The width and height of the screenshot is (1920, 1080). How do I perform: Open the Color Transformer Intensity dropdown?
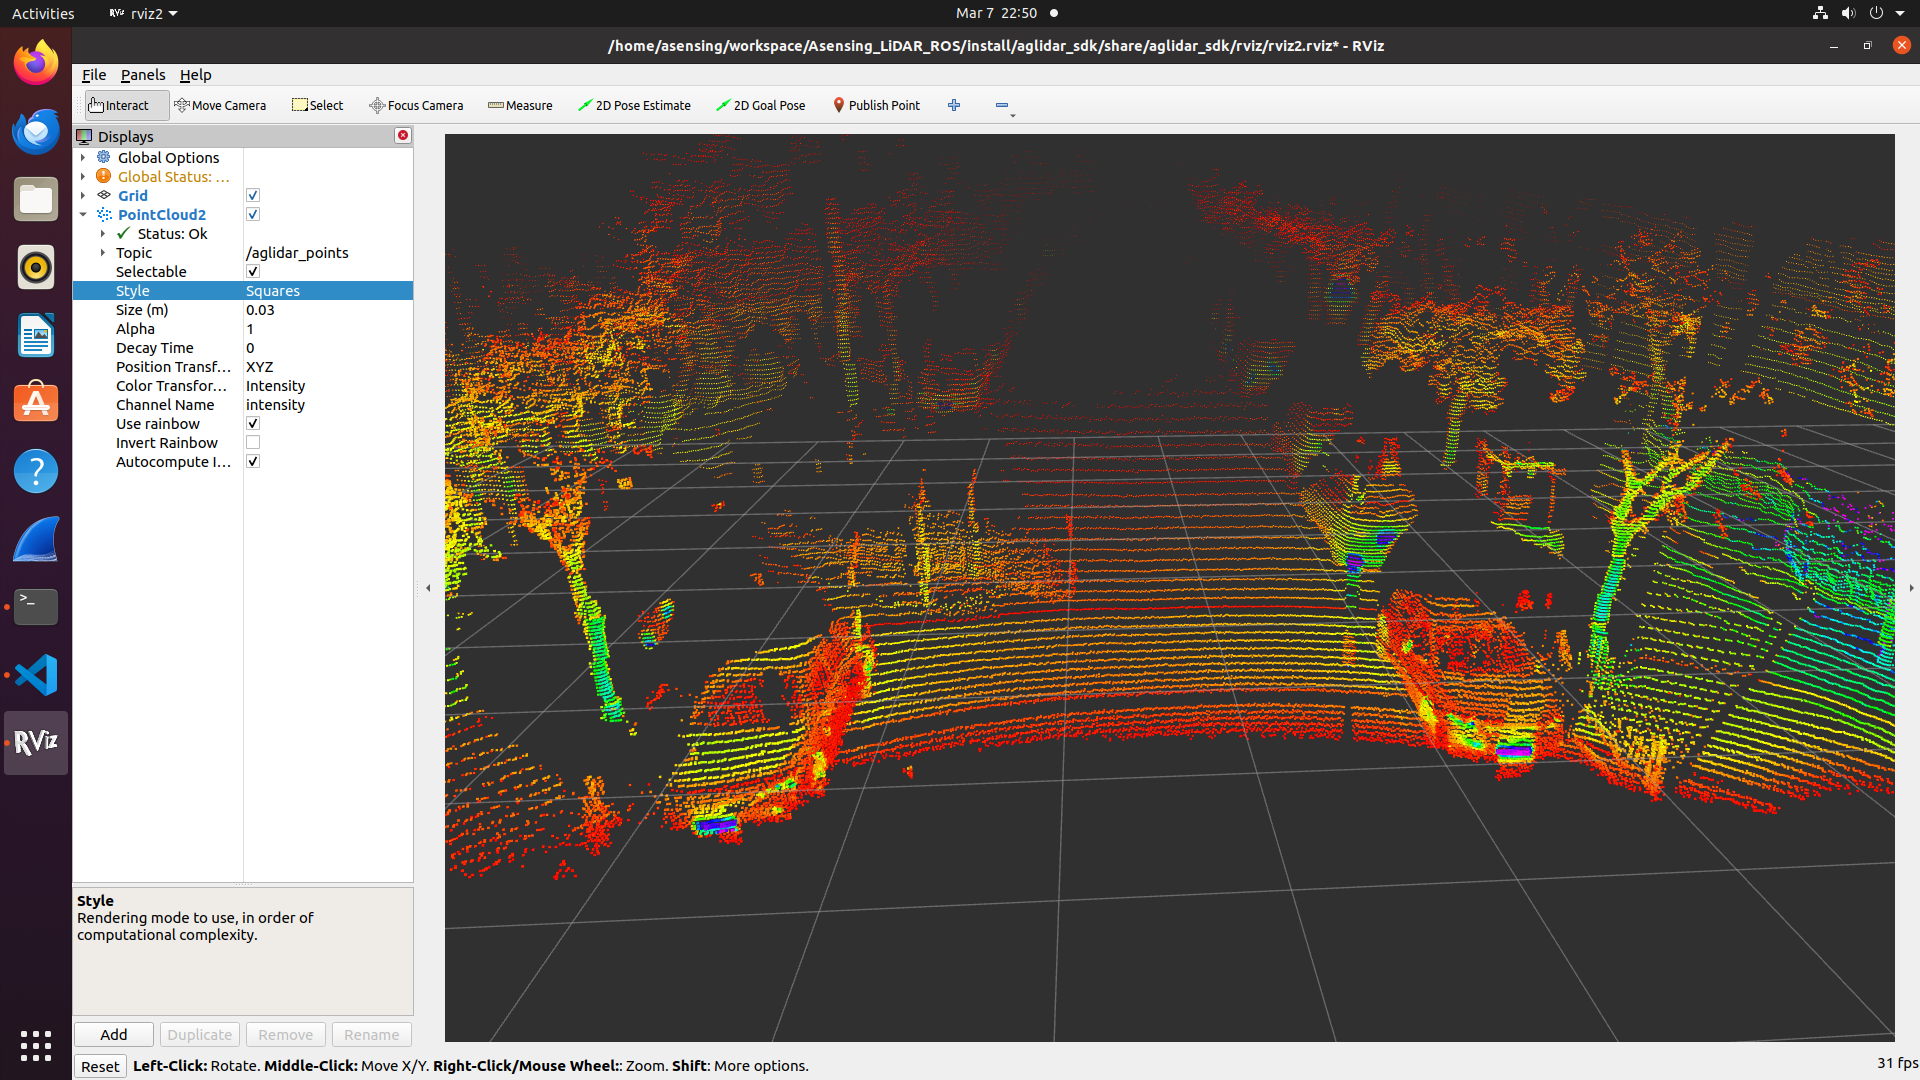pyautogui.click(x=328, y=385)
